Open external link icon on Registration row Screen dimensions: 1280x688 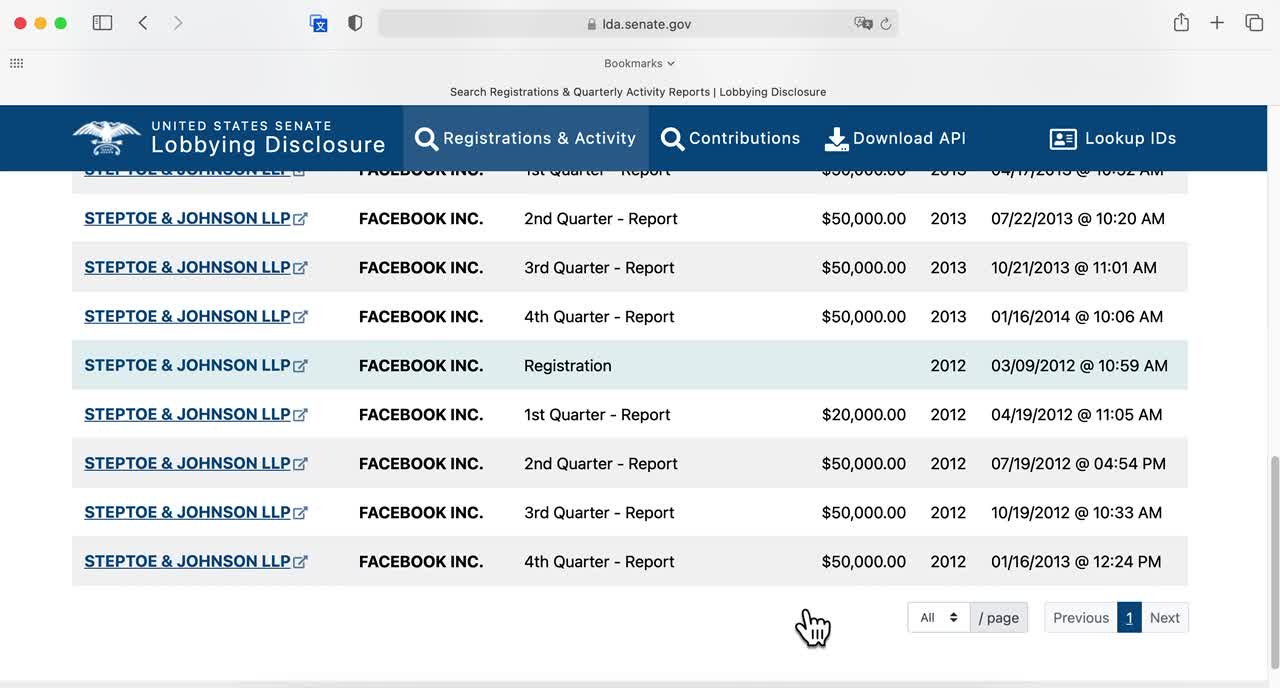click(301, 366)
